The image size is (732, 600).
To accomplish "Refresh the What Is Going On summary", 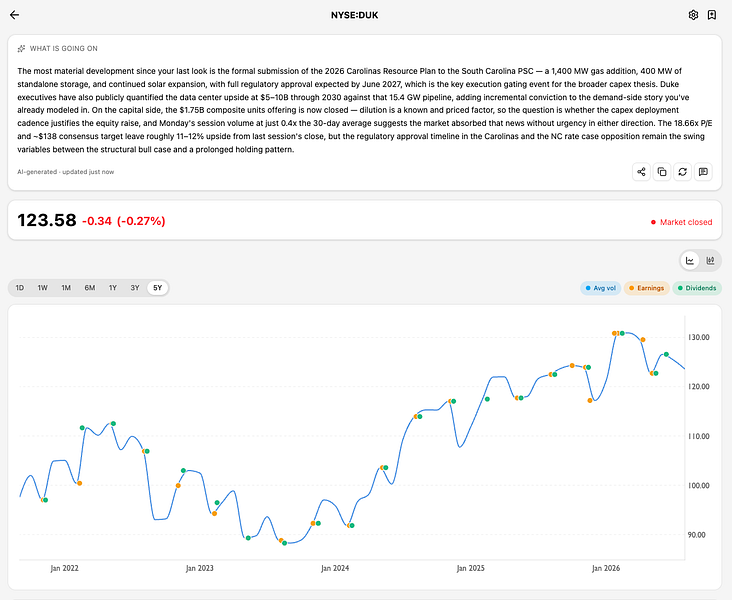I will (683, 172).
